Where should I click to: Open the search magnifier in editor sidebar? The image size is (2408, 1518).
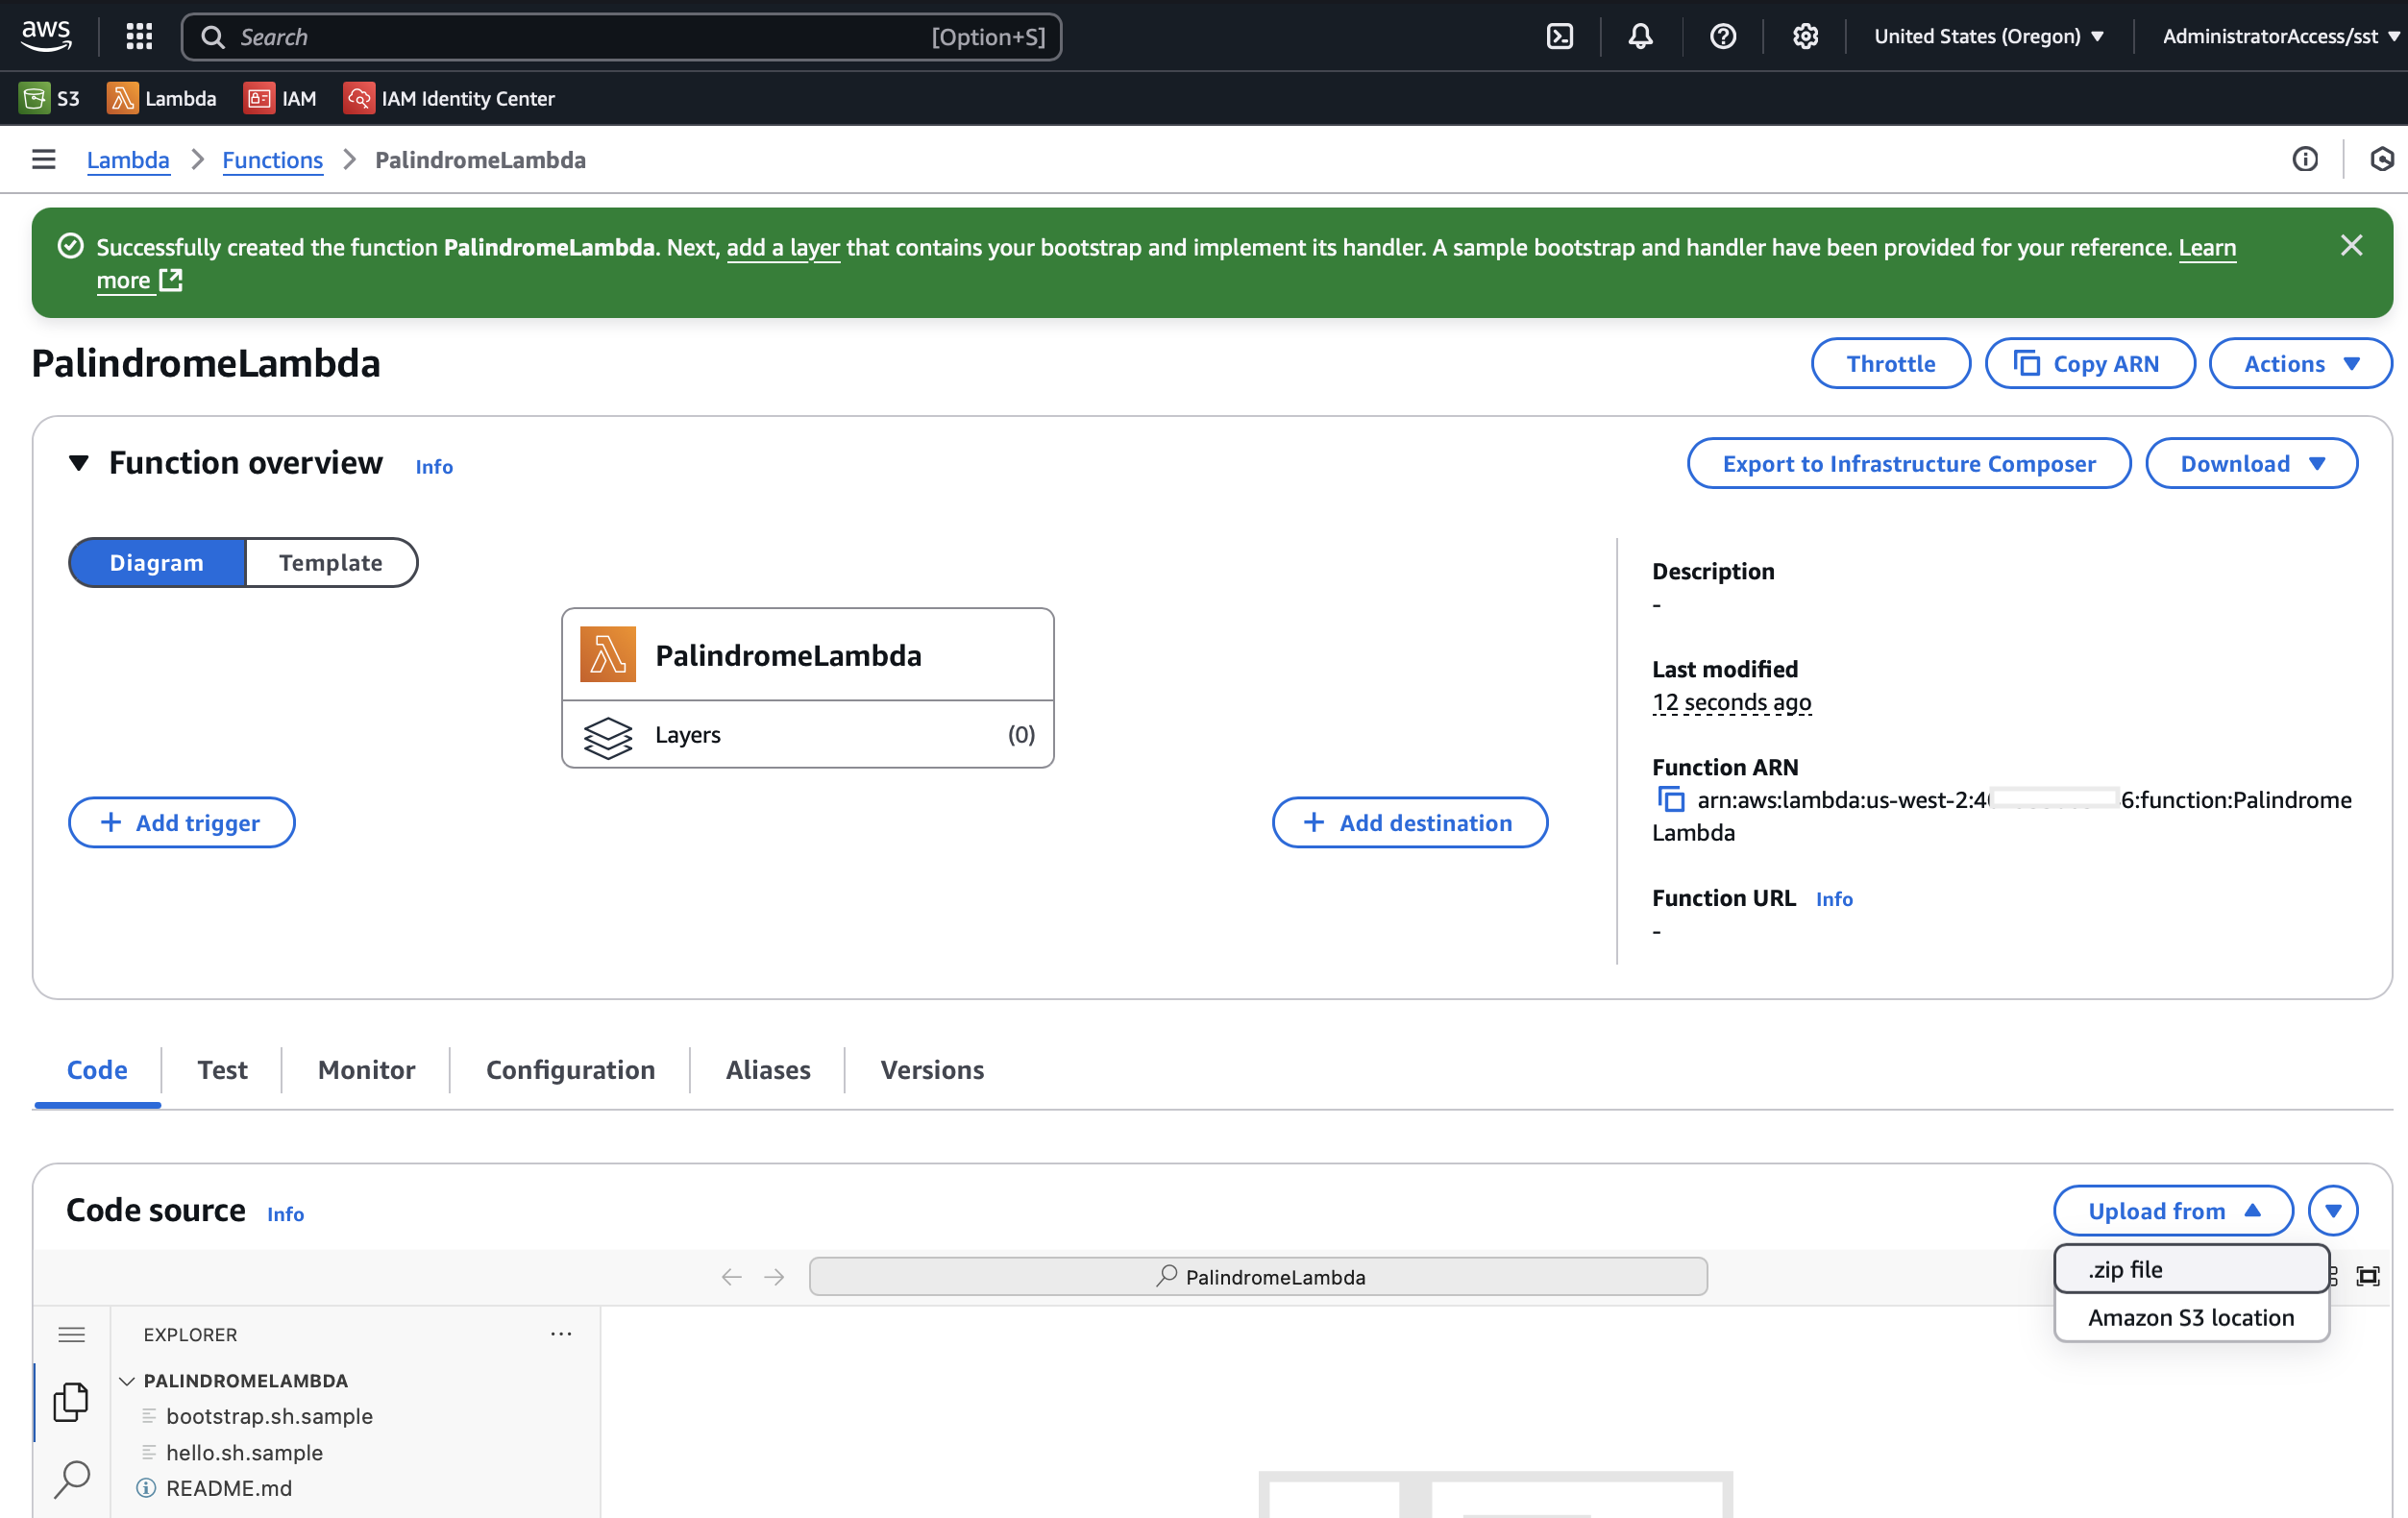71,1478
